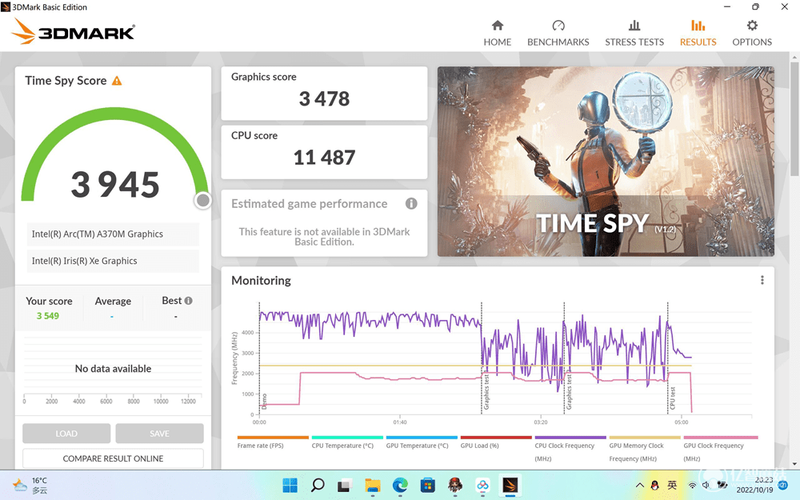
Task: Toggle GPU Load (%) legend
Action: [495, 442]
